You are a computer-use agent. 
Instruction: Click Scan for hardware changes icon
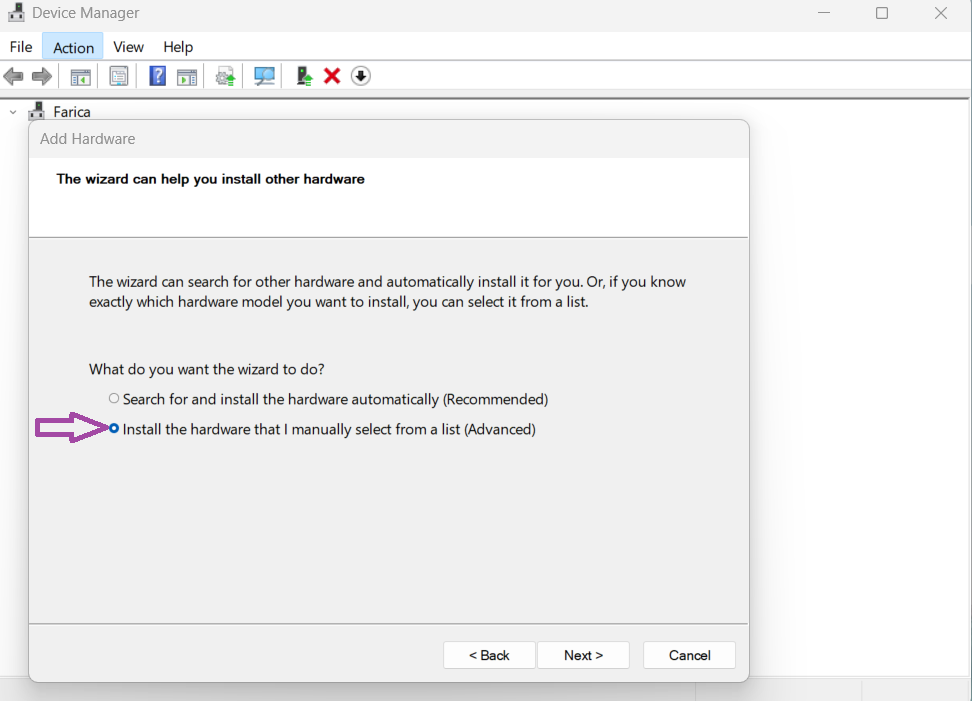click(265, 77)
